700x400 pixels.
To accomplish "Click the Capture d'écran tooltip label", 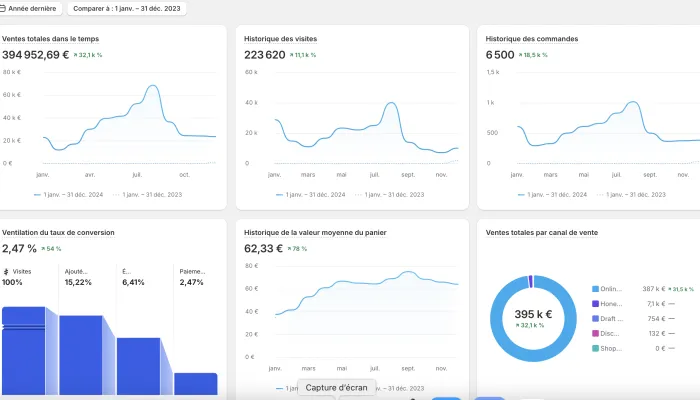I will tap(337, 388).
